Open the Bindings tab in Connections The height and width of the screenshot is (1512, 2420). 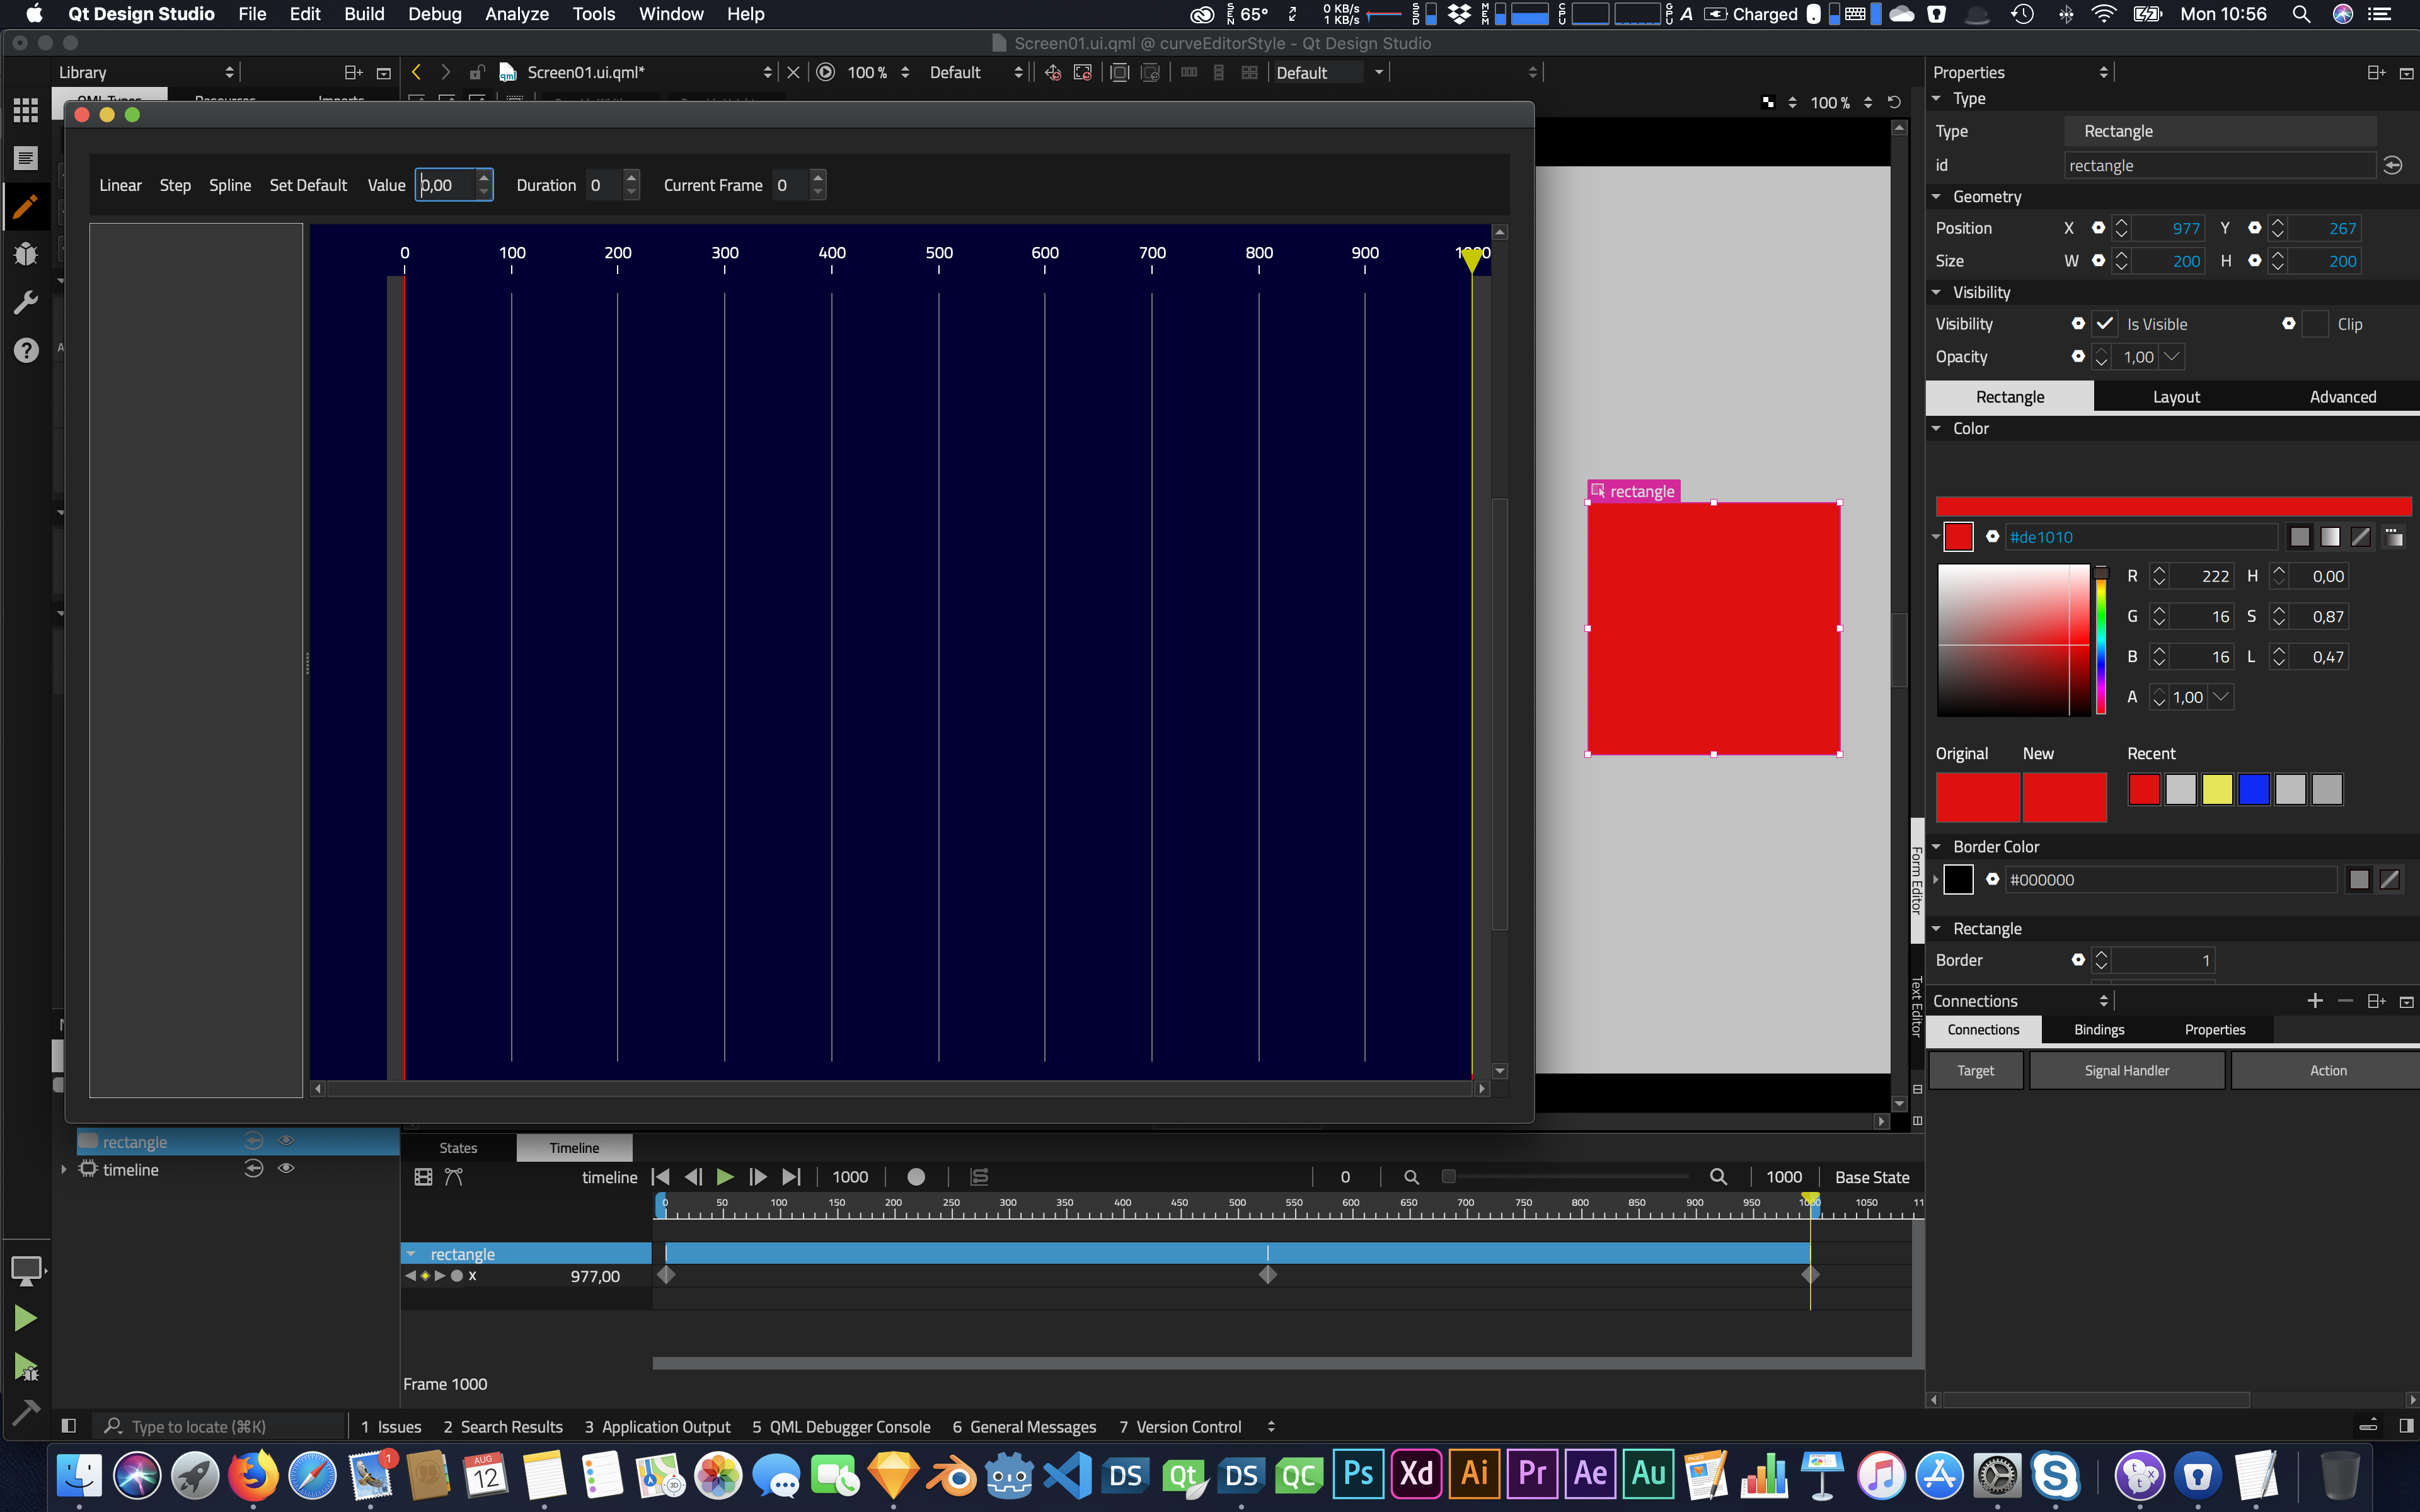[2098, 1030]
